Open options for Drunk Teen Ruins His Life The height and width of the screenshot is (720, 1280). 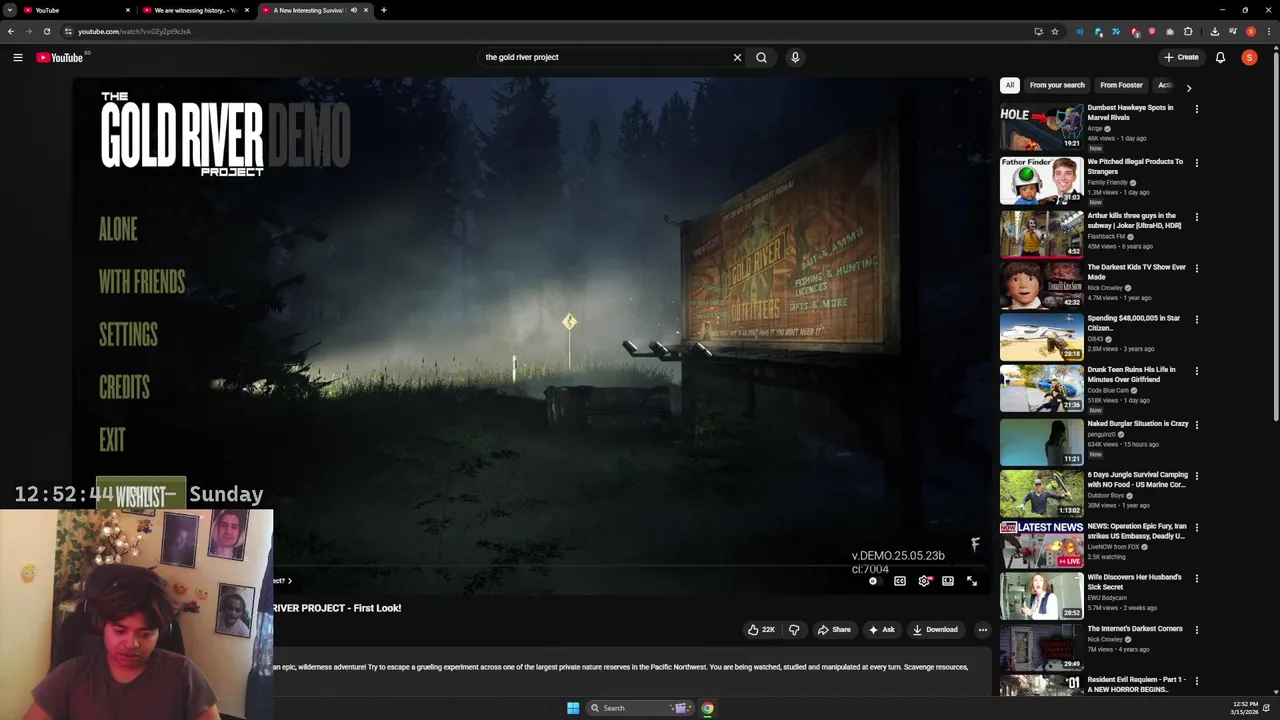(x=1196, y=371)
